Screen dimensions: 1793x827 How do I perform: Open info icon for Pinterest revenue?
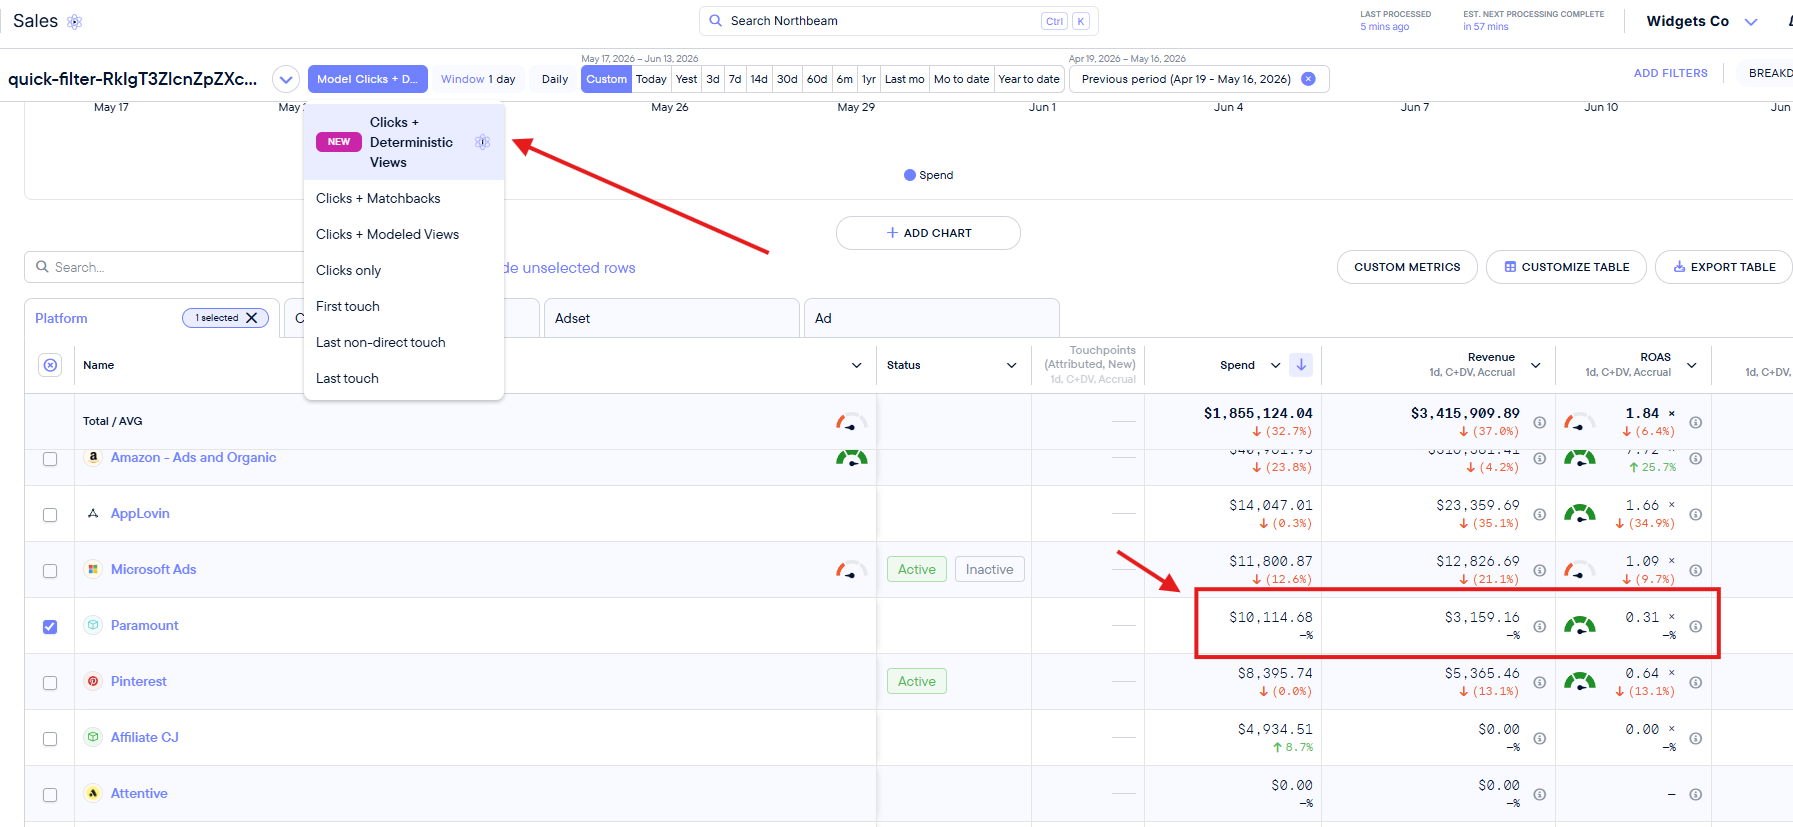pyautogui.click(x=1540, y=682)
